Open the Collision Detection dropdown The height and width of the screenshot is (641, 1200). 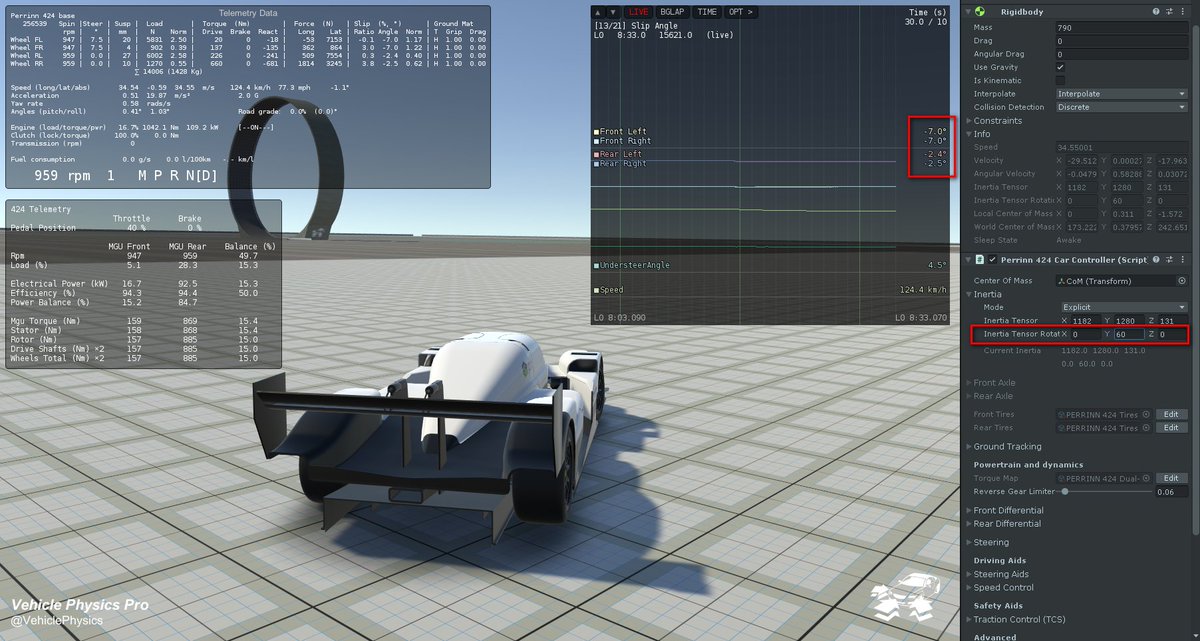click(1123, 107)
